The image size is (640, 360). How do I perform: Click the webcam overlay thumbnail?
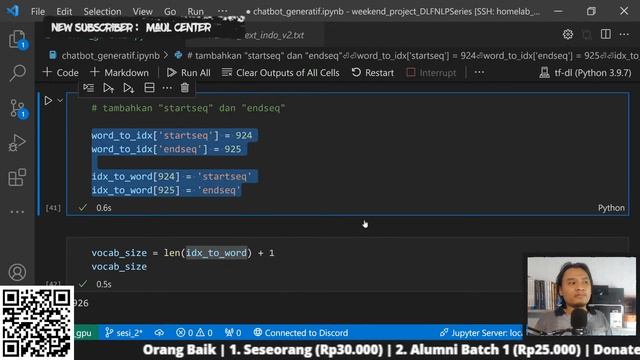(582, 296)
